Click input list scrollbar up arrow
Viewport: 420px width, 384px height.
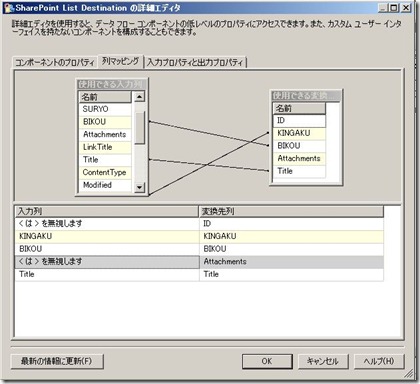coord(139,97)
